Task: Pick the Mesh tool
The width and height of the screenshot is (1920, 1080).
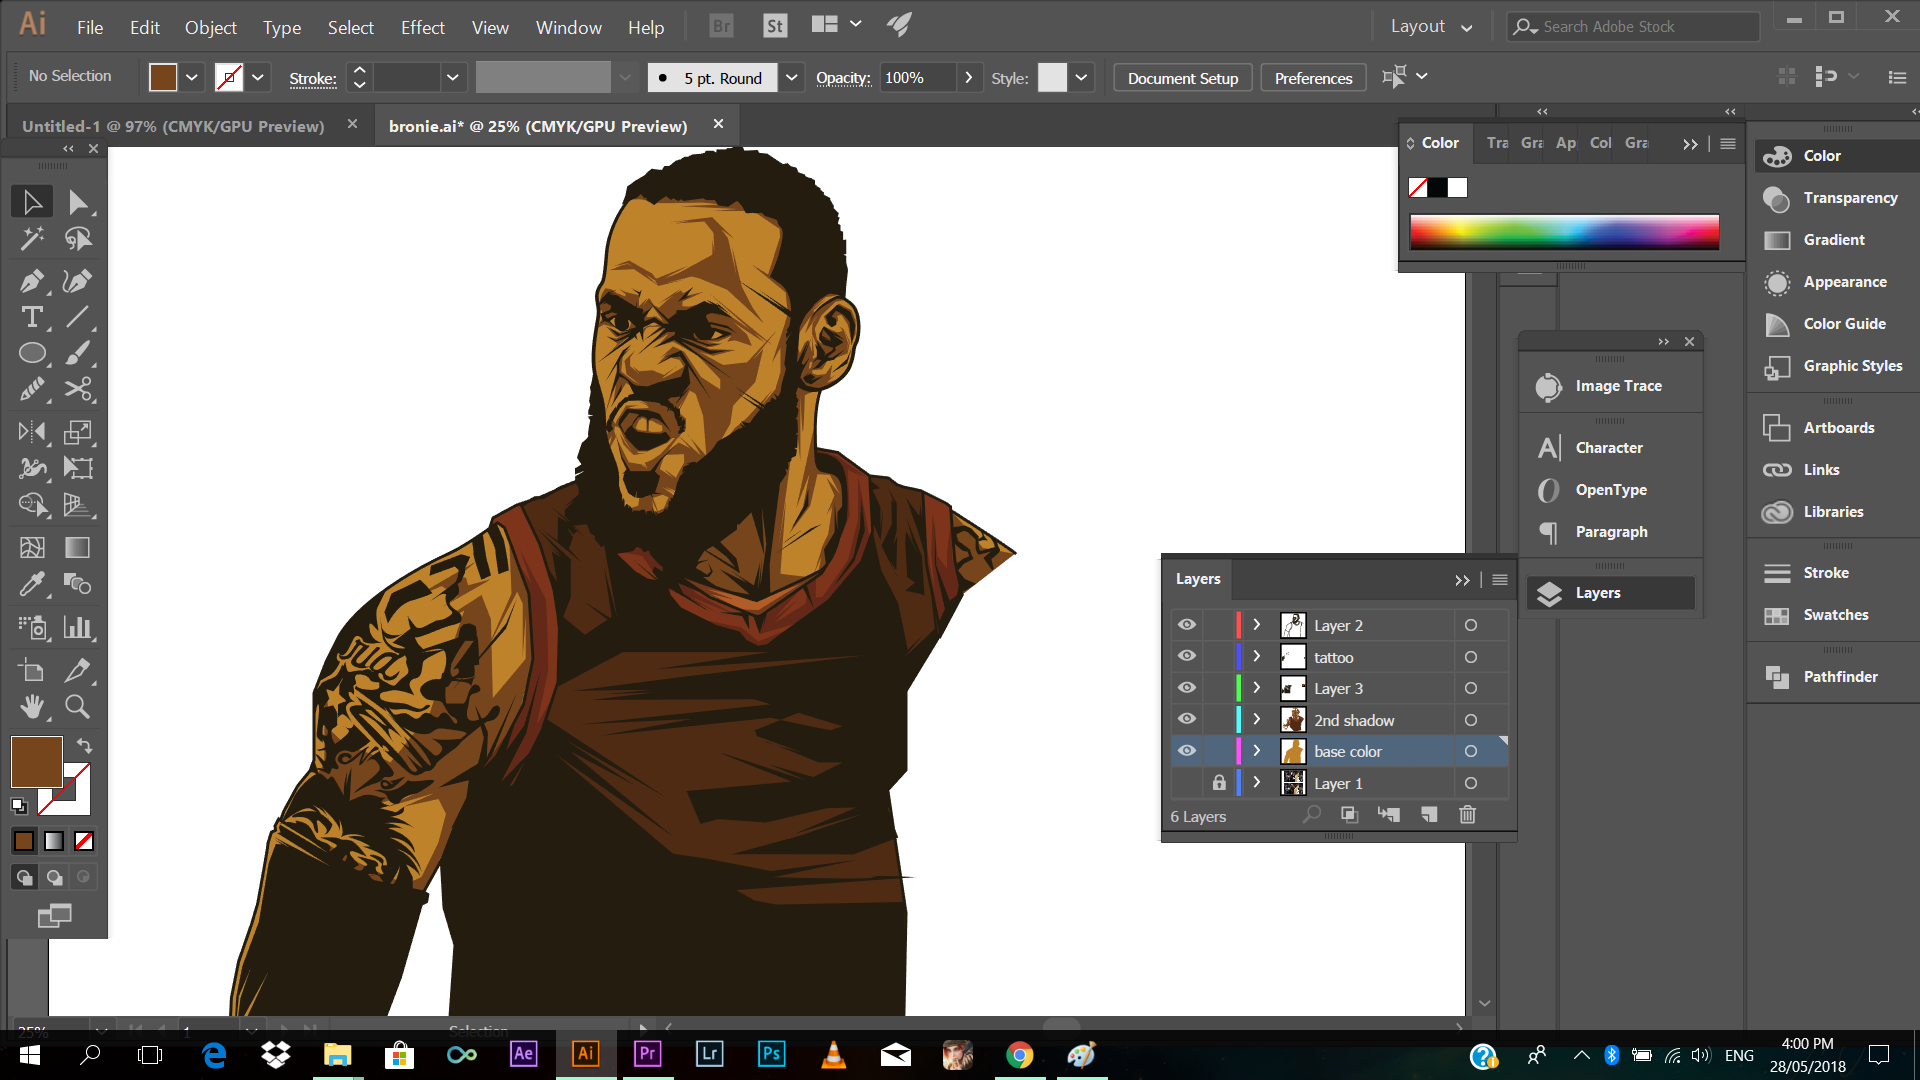Action: coord(32,547)
